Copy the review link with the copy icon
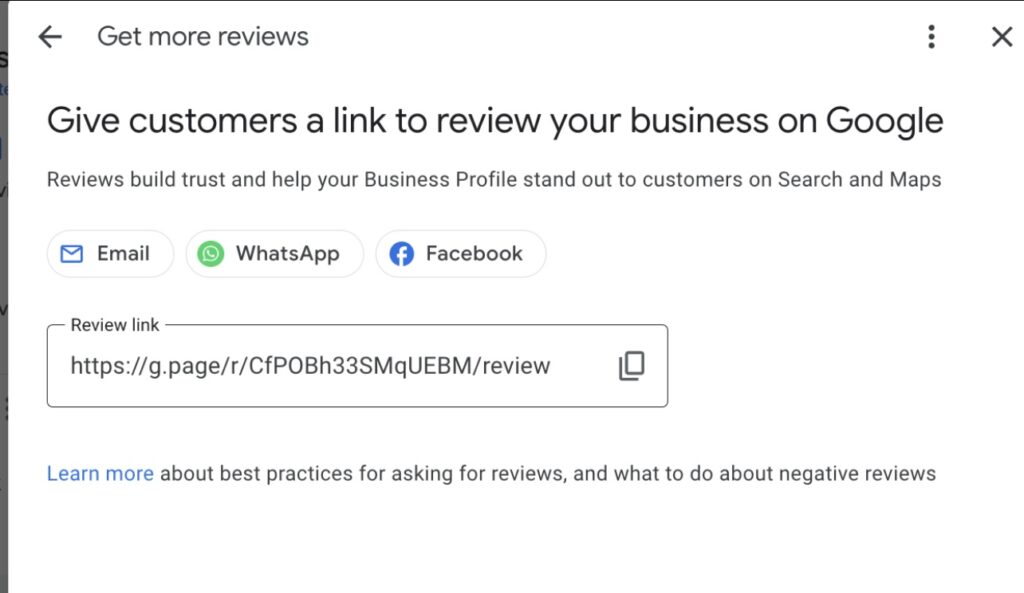The width and height of the screenshot is (1024, 593). tap(631, 366)
